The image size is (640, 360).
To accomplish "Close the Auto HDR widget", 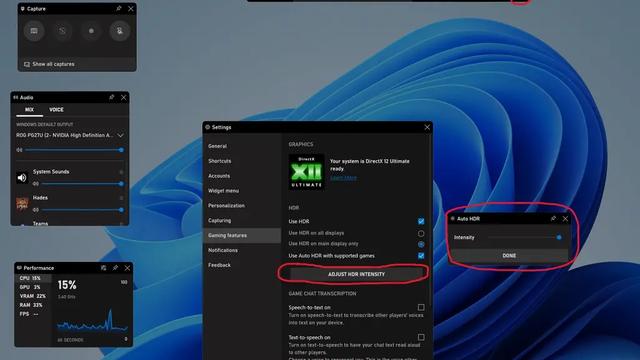I will pos(565,219).
